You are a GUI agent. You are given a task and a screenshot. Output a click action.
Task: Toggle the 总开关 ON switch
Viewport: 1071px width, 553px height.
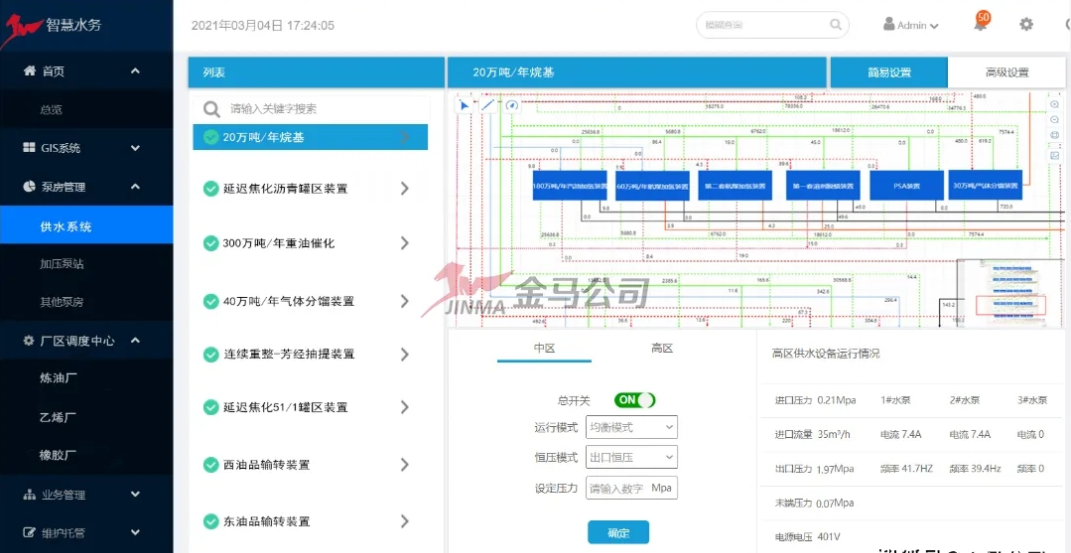point(634,400)
